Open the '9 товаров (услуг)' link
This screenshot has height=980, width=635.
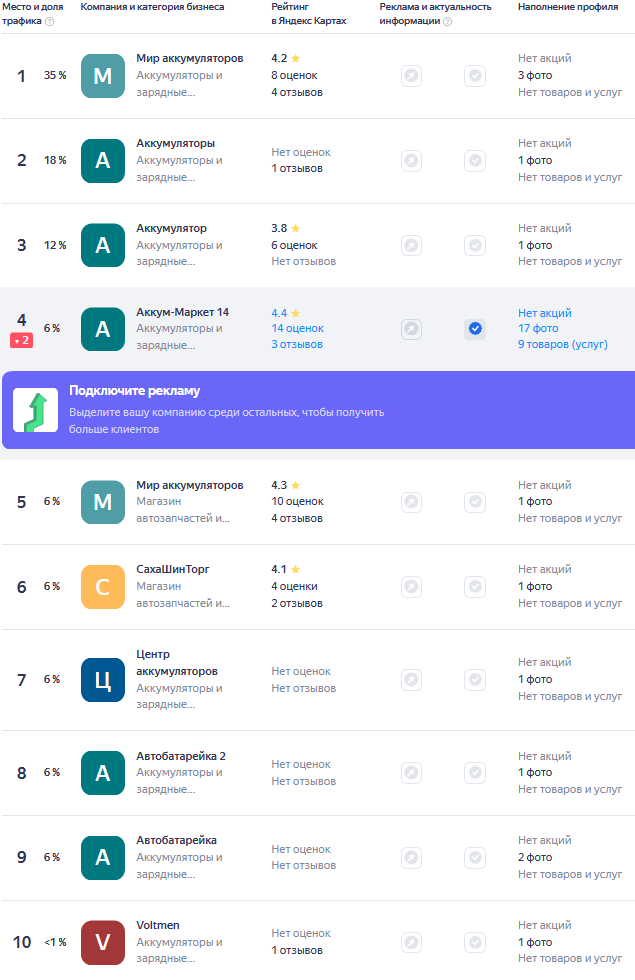[562, 344]
